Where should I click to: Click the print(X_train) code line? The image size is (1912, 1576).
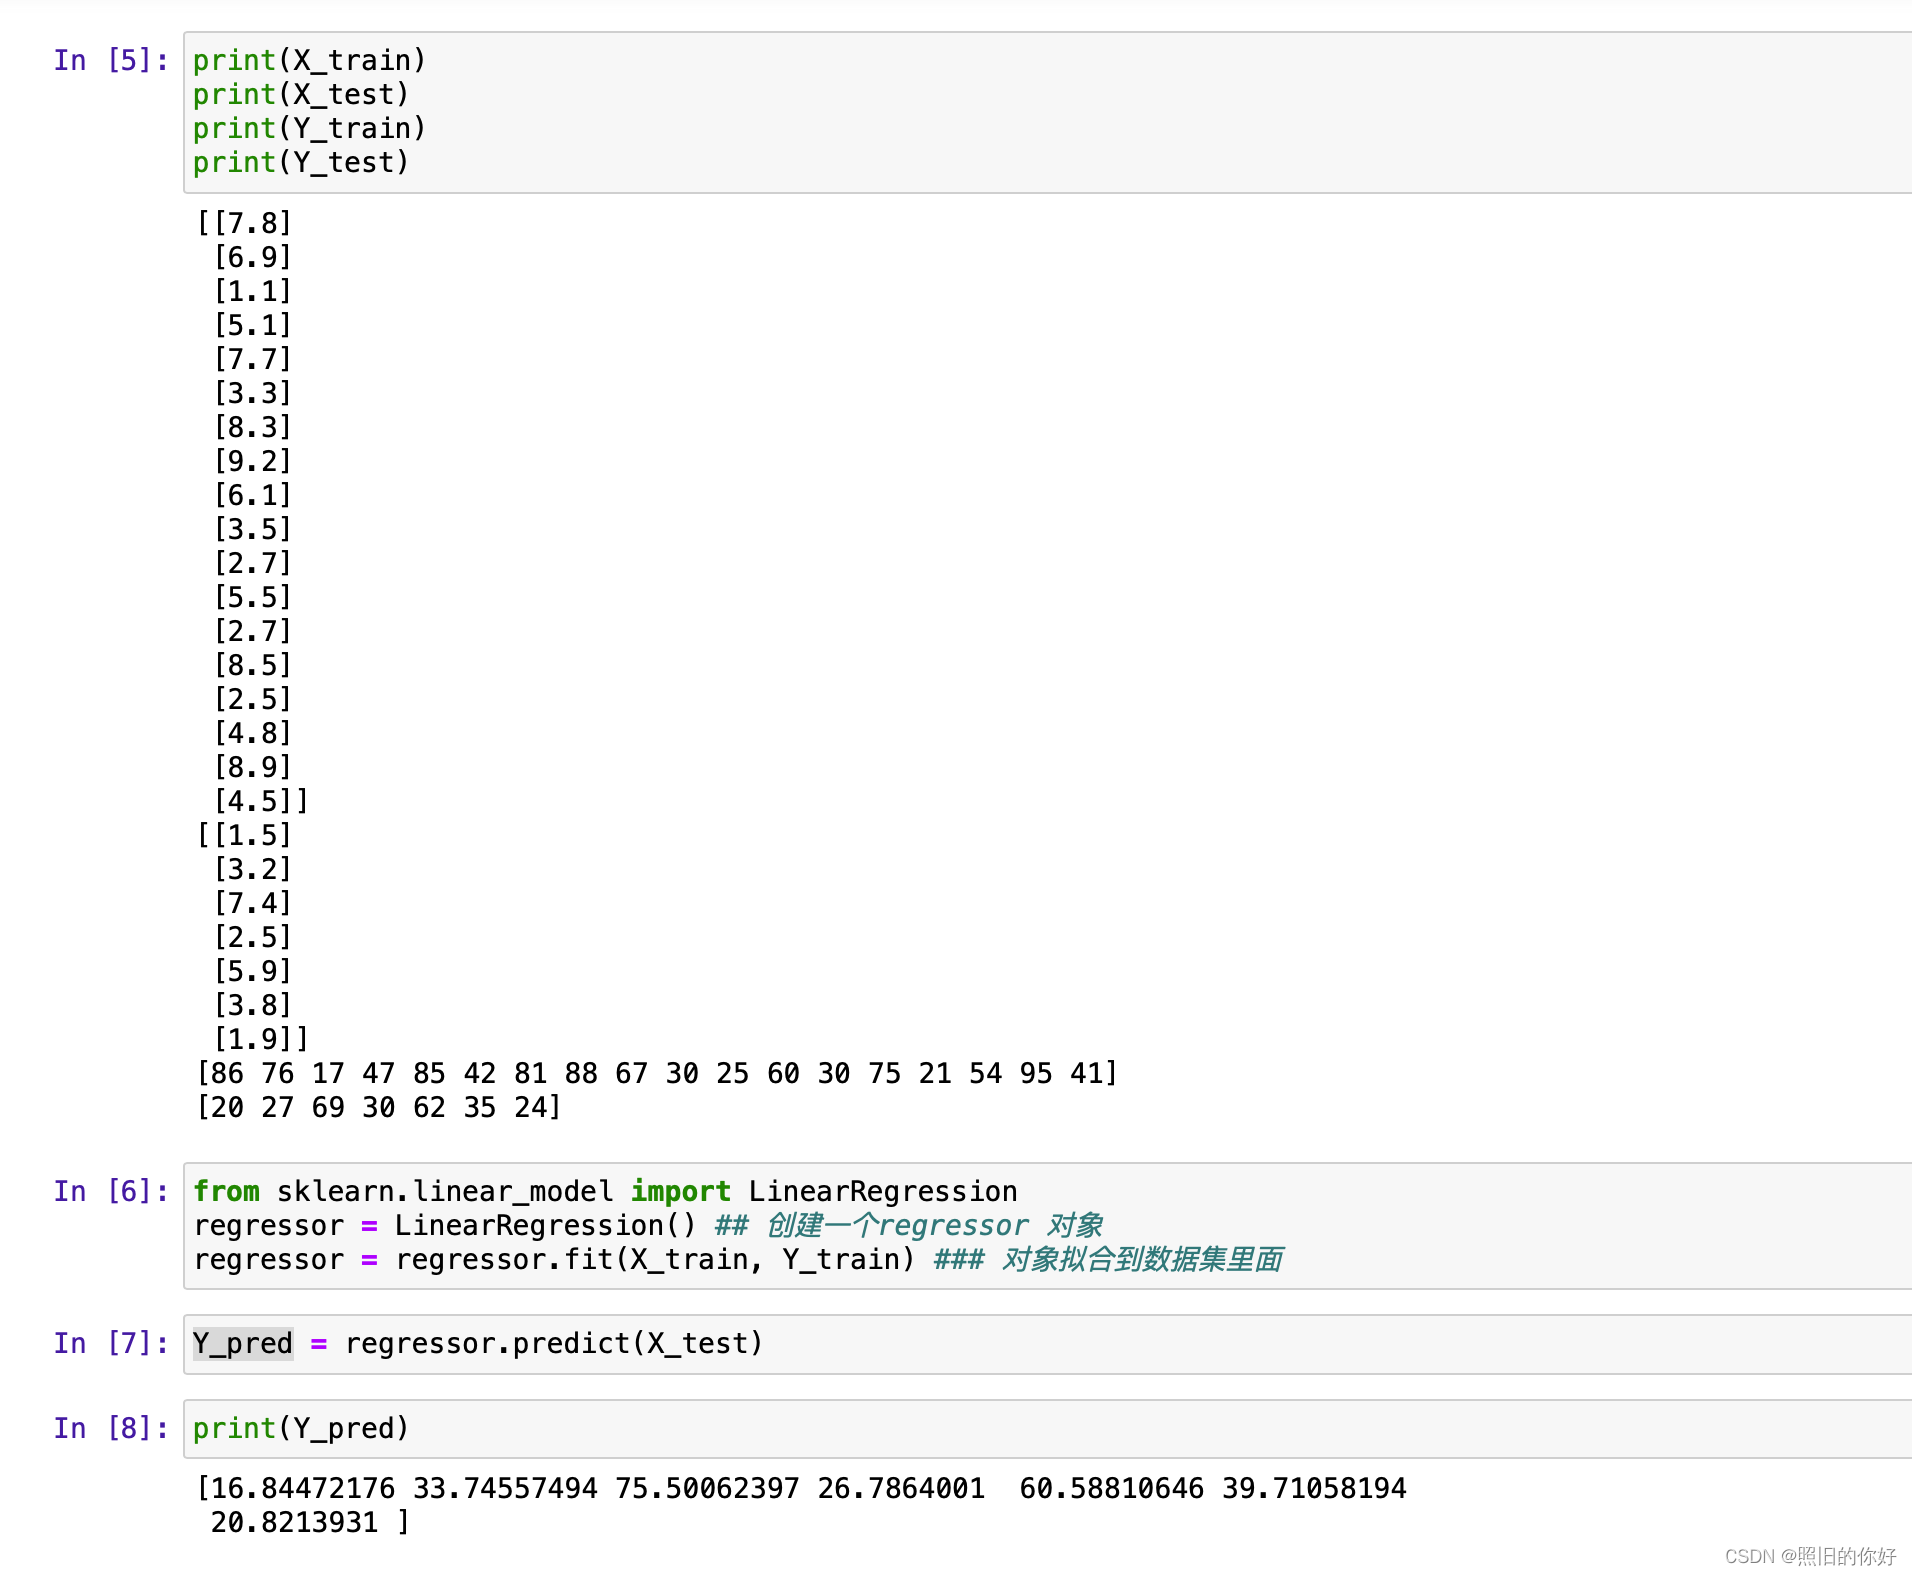[x=310, y=60]
